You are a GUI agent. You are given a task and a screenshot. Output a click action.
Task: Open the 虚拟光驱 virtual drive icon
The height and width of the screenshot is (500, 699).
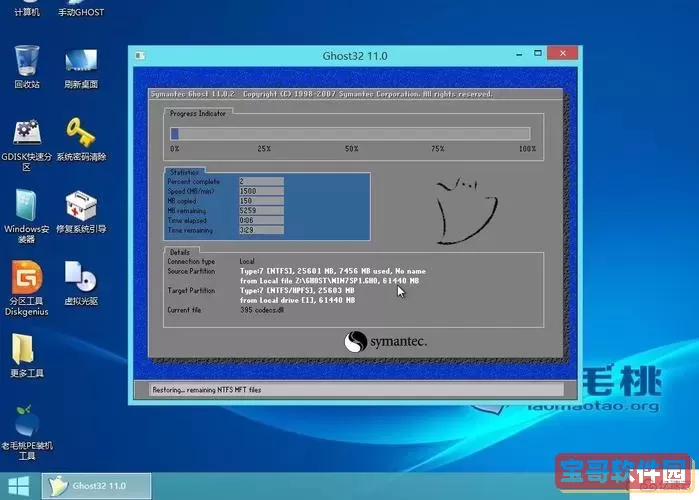(x=81, y=283)
